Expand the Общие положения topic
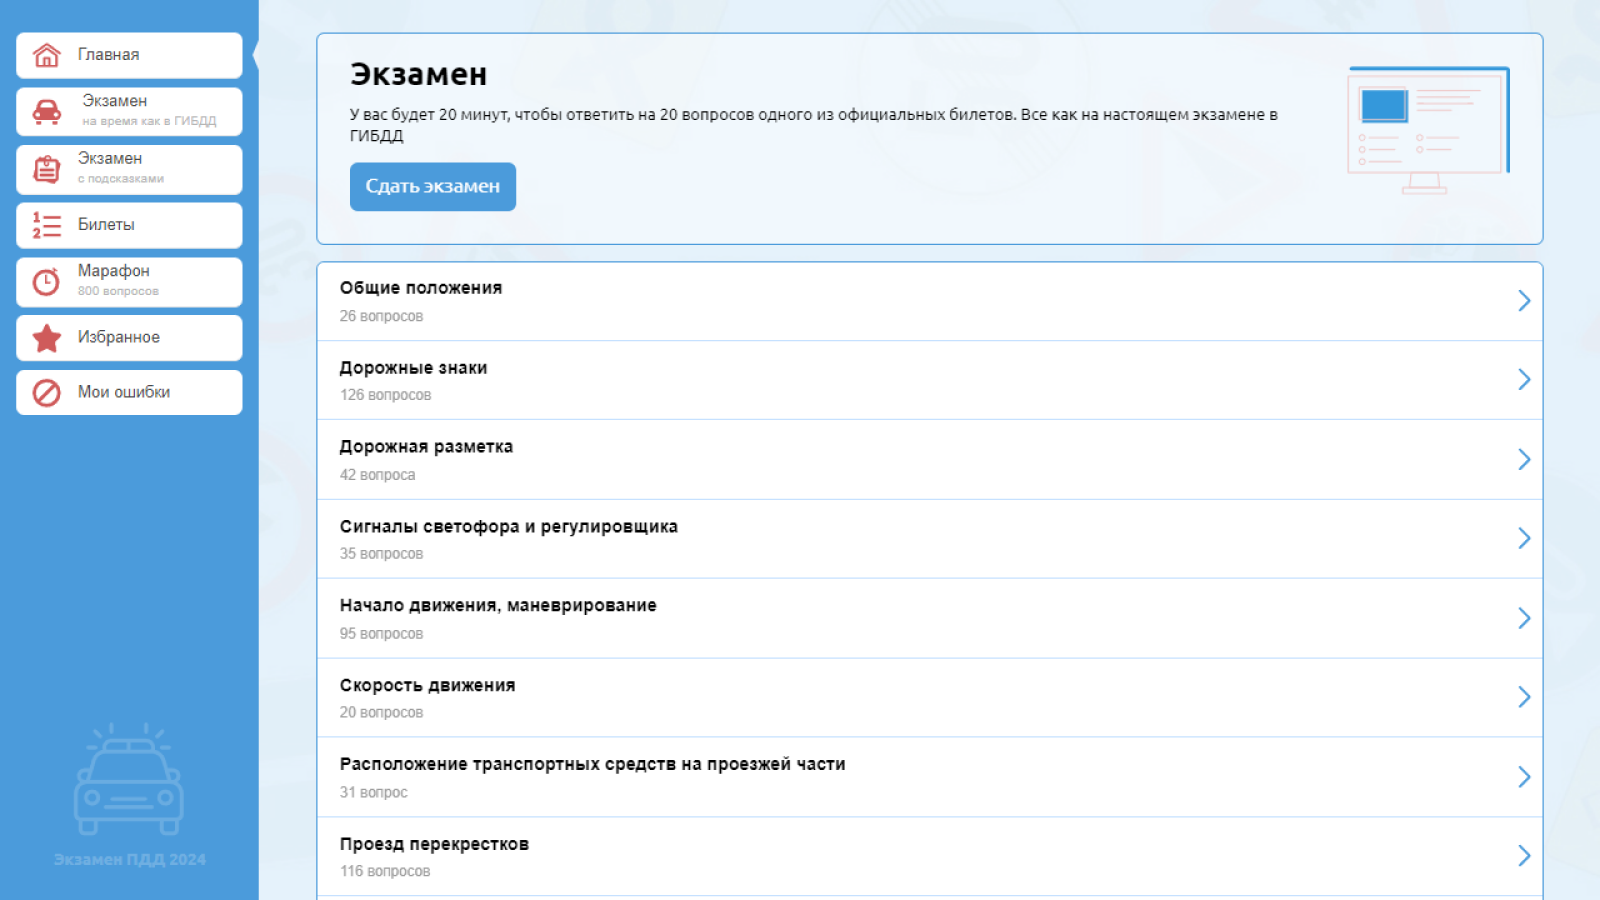Screen dimensions: 1600x900 pos(1524,300)
